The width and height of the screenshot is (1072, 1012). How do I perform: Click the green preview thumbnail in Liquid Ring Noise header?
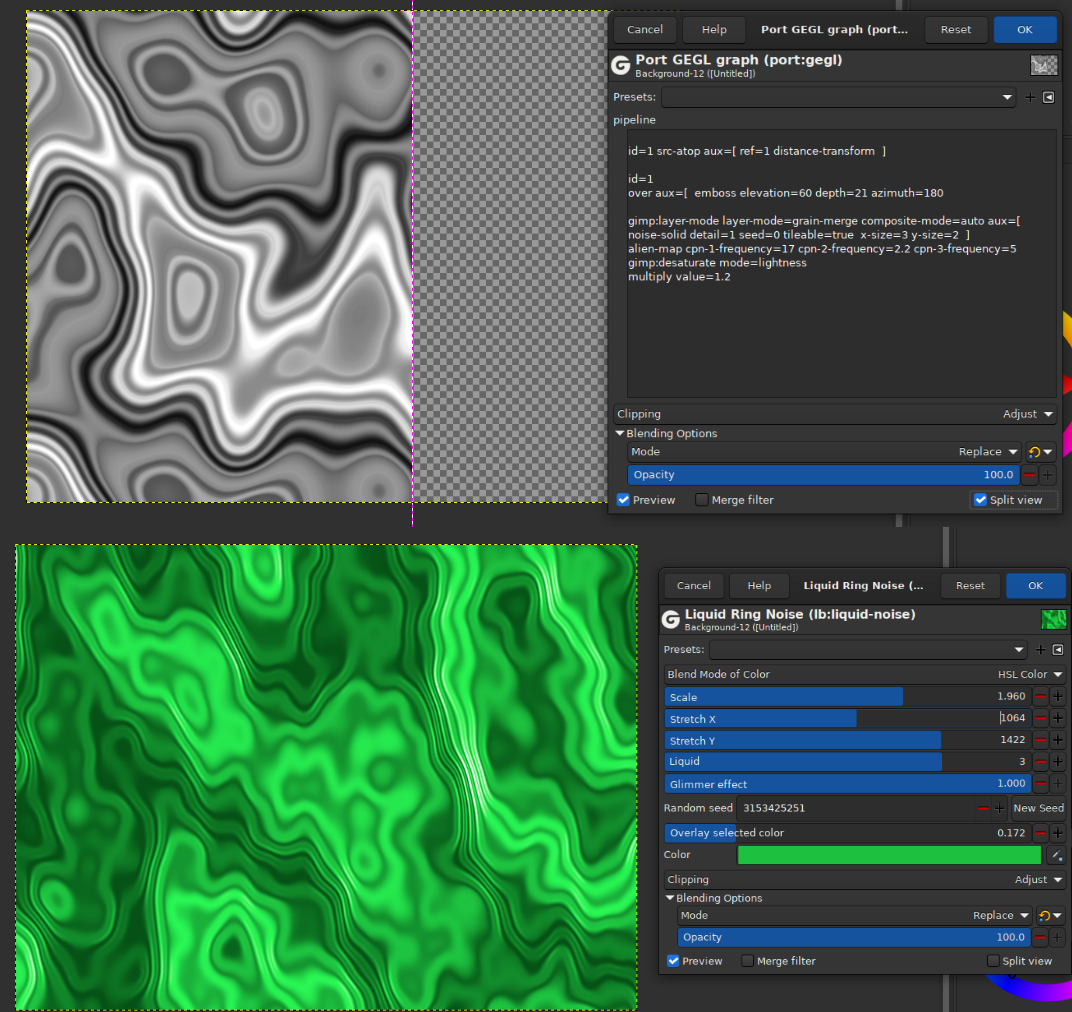pos(1054,620)
